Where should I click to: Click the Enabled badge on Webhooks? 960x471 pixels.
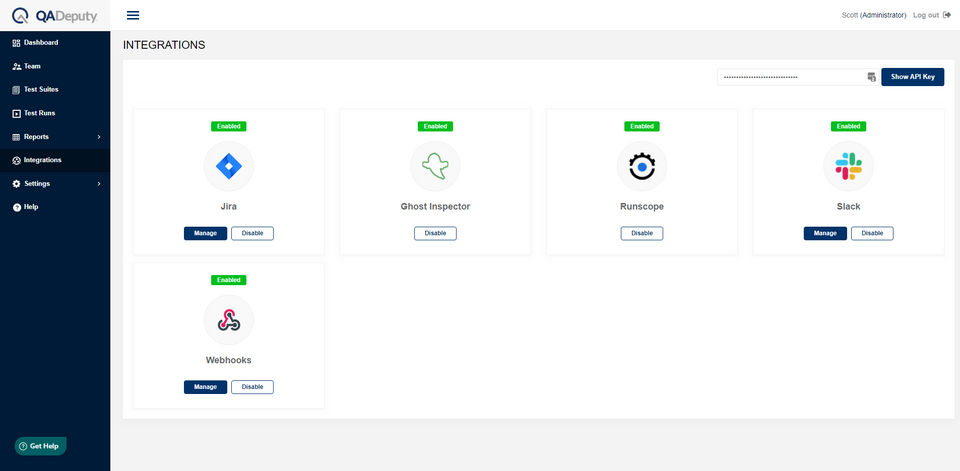[228, 280]
